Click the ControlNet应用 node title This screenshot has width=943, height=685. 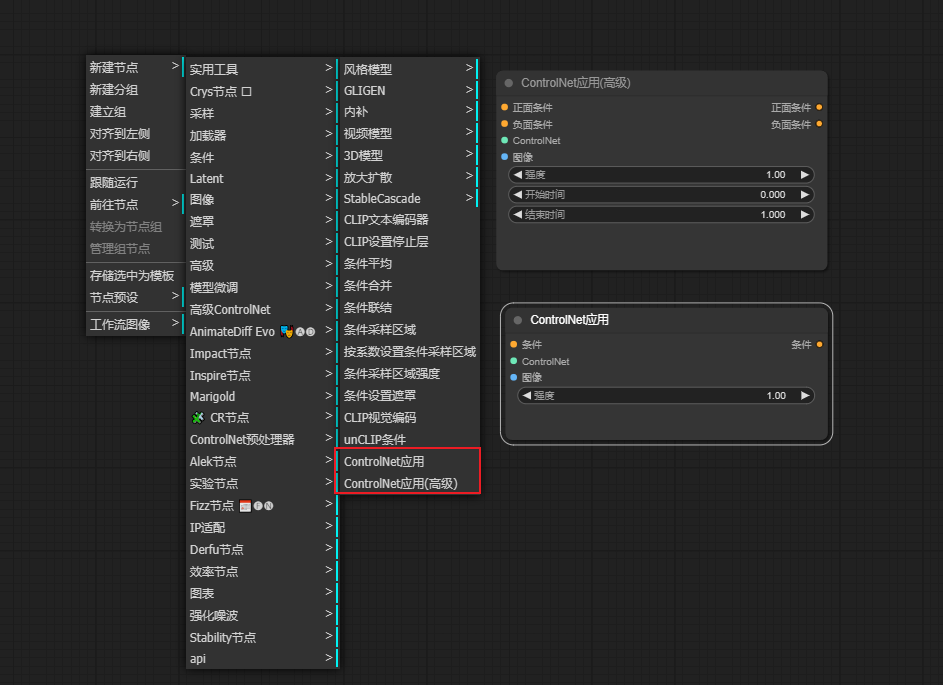570,320
